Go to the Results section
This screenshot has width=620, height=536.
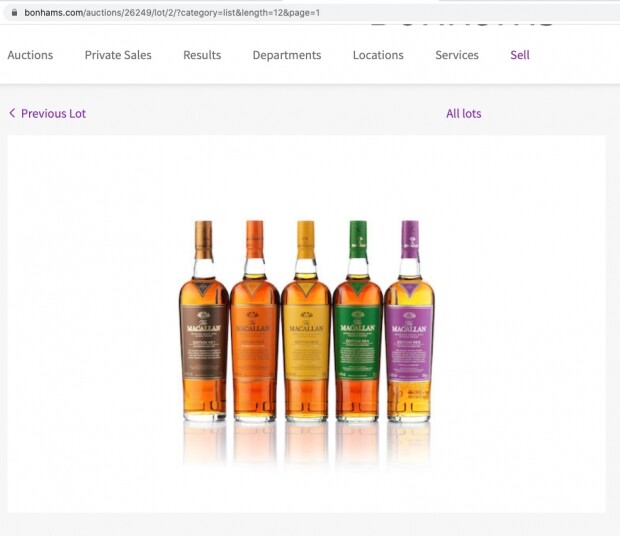point(202,55)
